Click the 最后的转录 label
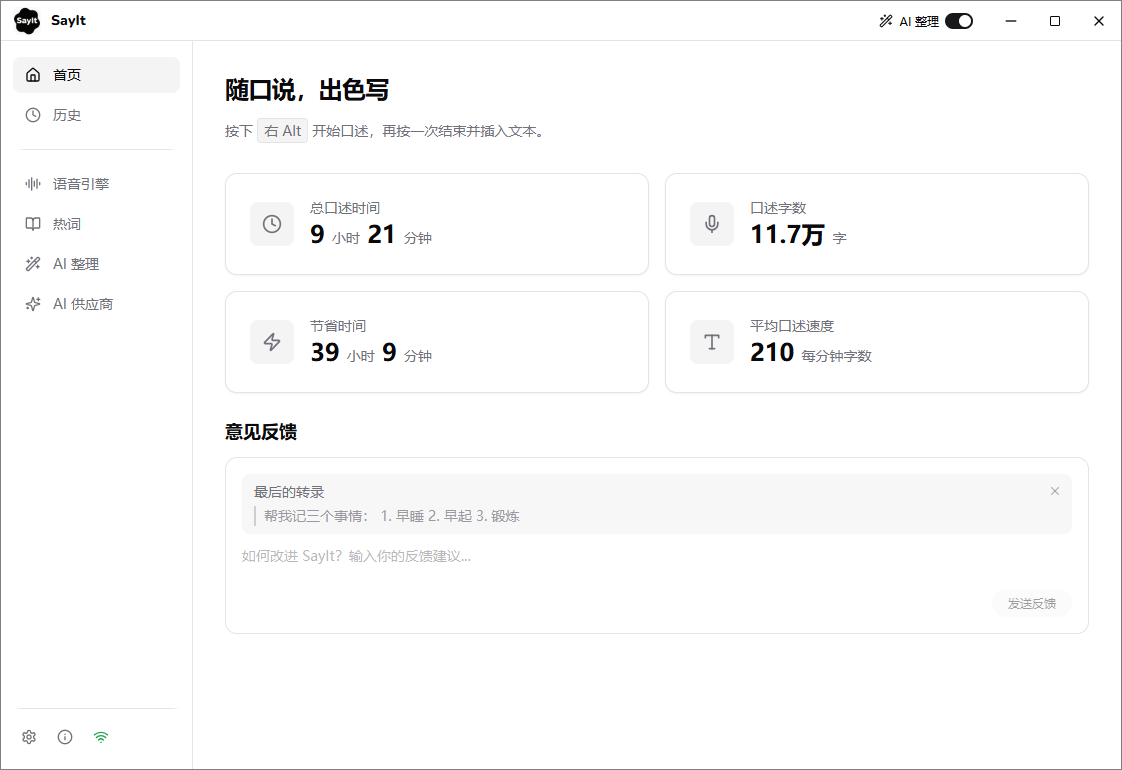The image size is (1122, 770). pos(289,492)
